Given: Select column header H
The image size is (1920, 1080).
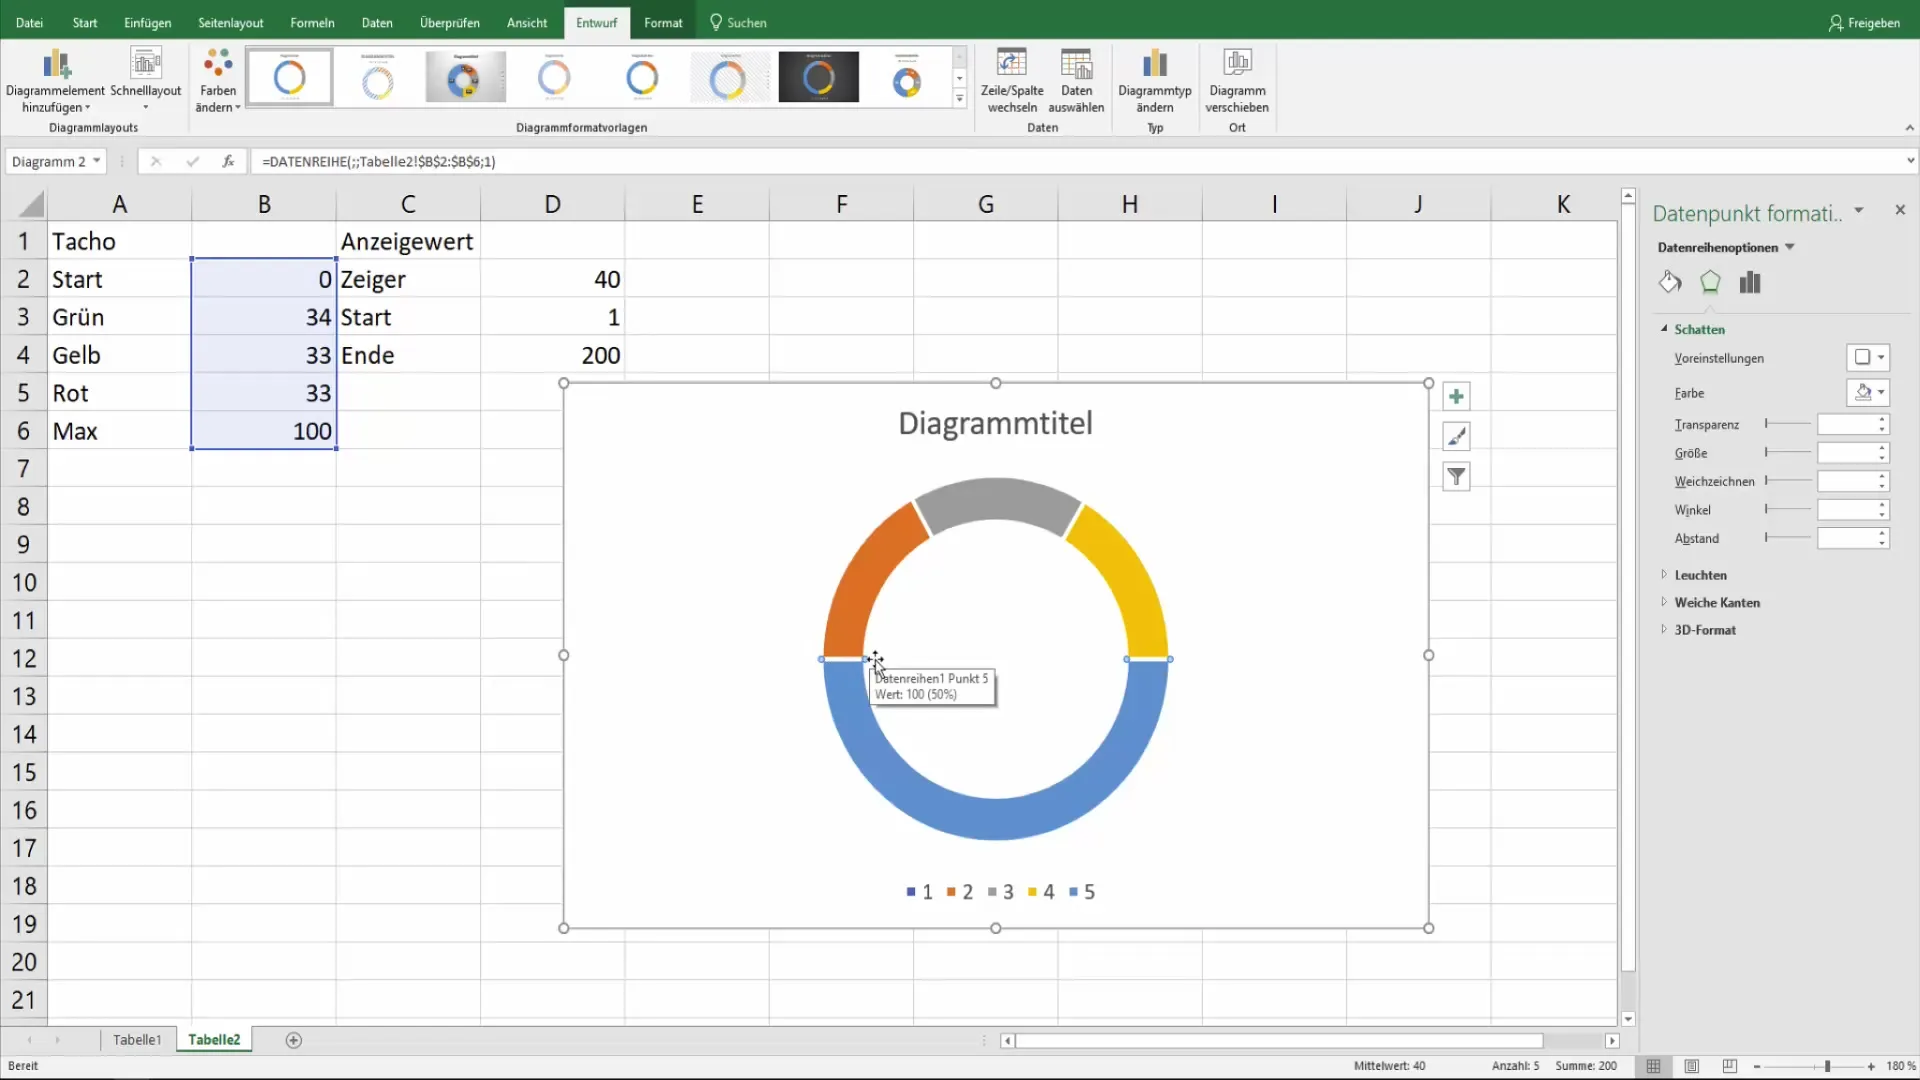Looking at the screenshot, I should [x=1130, y=205].
